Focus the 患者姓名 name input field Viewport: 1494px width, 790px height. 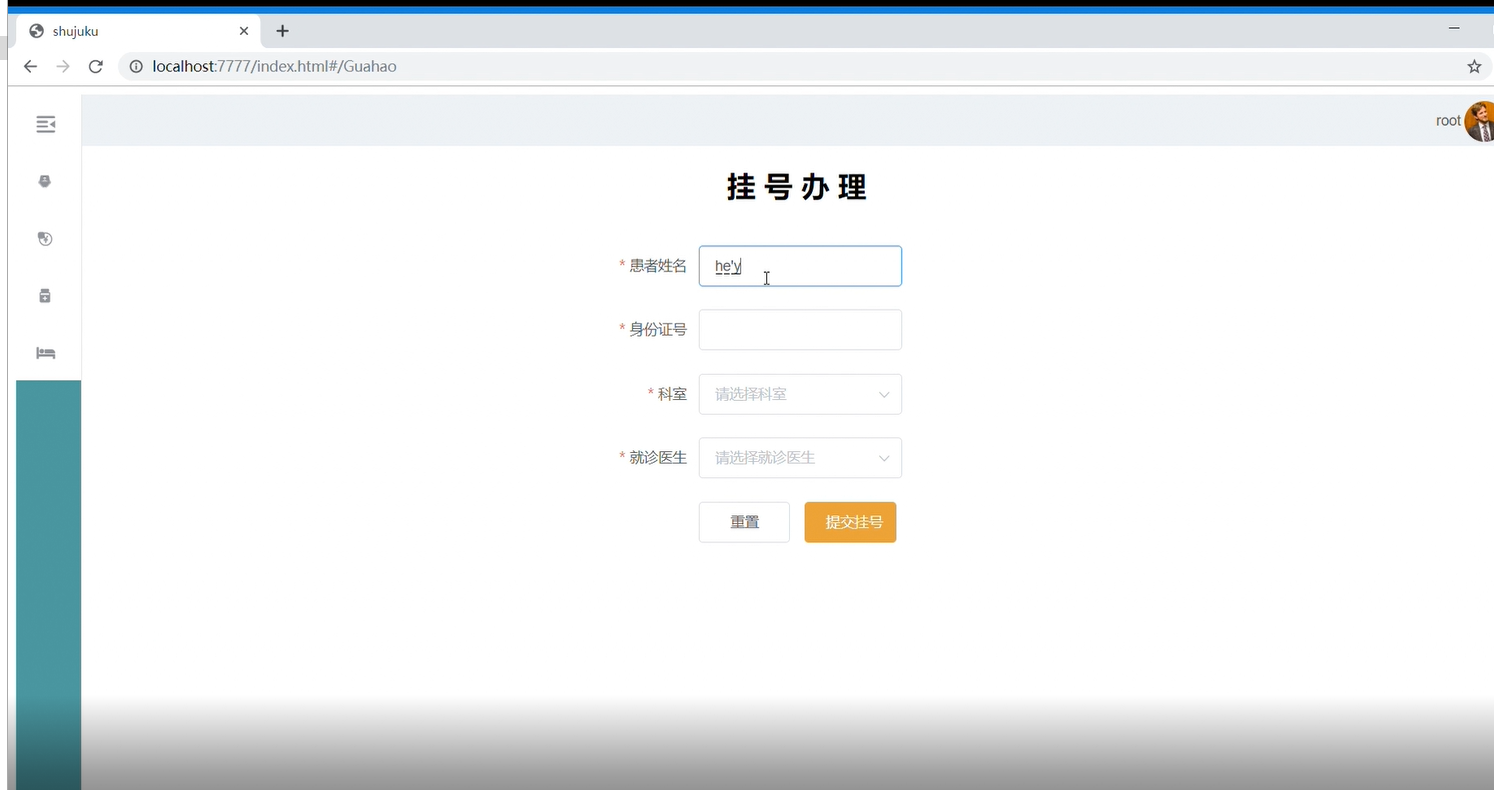[x=800, y=266]
